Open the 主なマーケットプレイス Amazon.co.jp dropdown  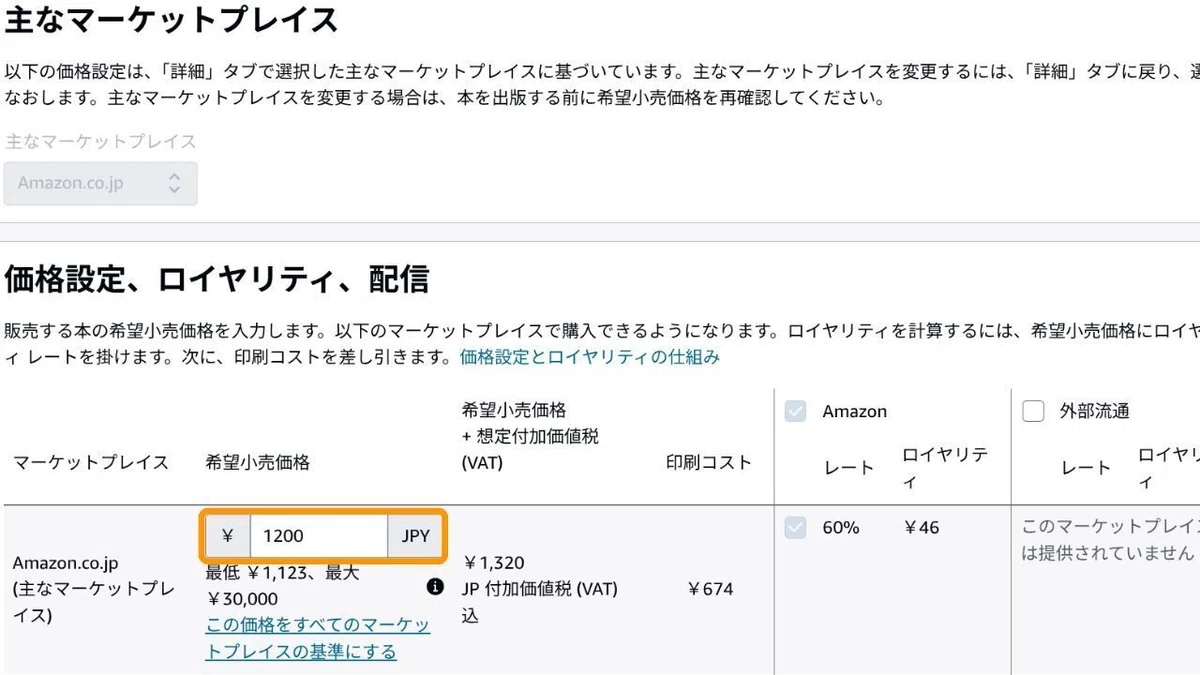click(100, 184)
